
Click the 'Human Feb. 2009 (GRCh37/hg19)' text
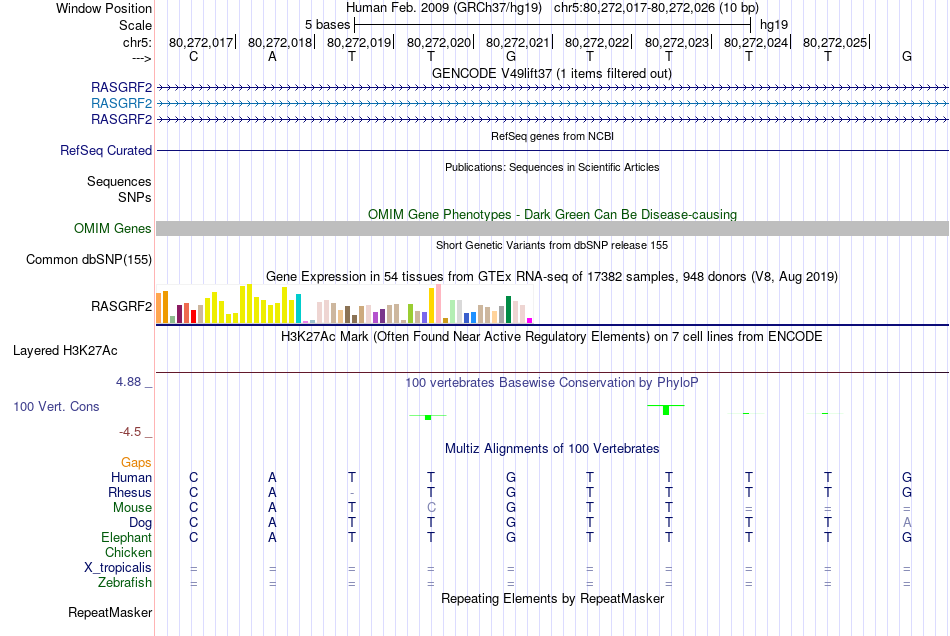pyautogui.click(x=445, y=8)
